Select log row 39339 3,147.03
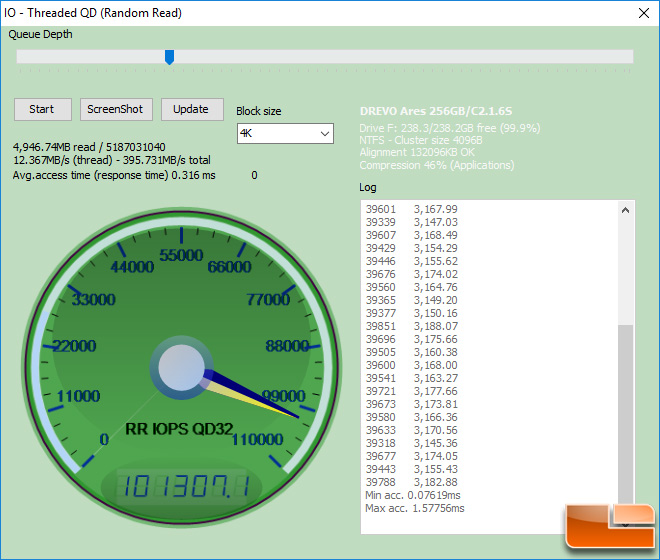 (411, 222)
